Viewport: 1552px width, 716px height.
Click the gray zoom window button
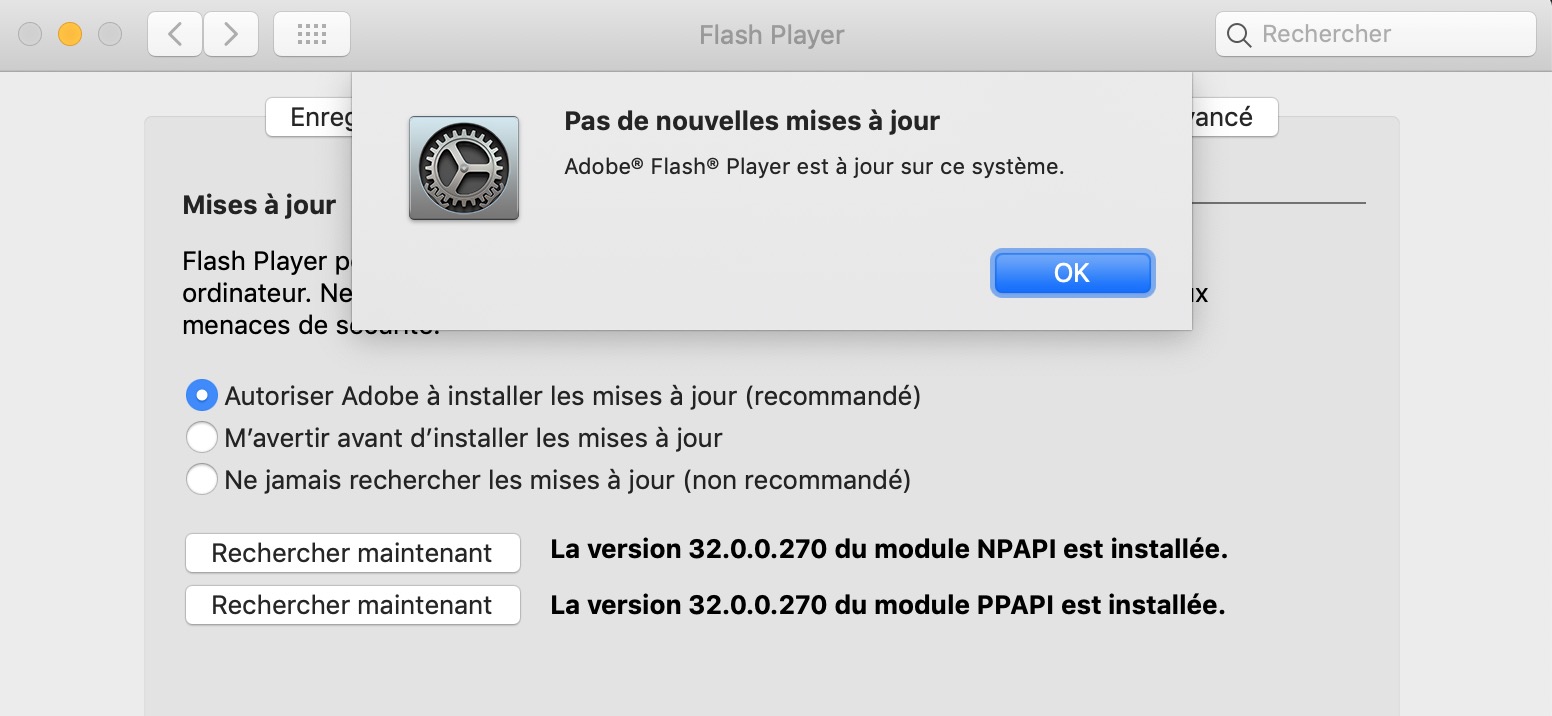click(x=110, y=34)
